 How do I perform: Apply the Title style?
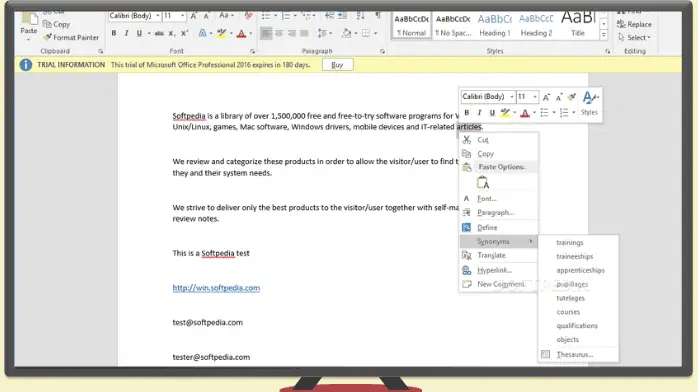tap(578, 26)
